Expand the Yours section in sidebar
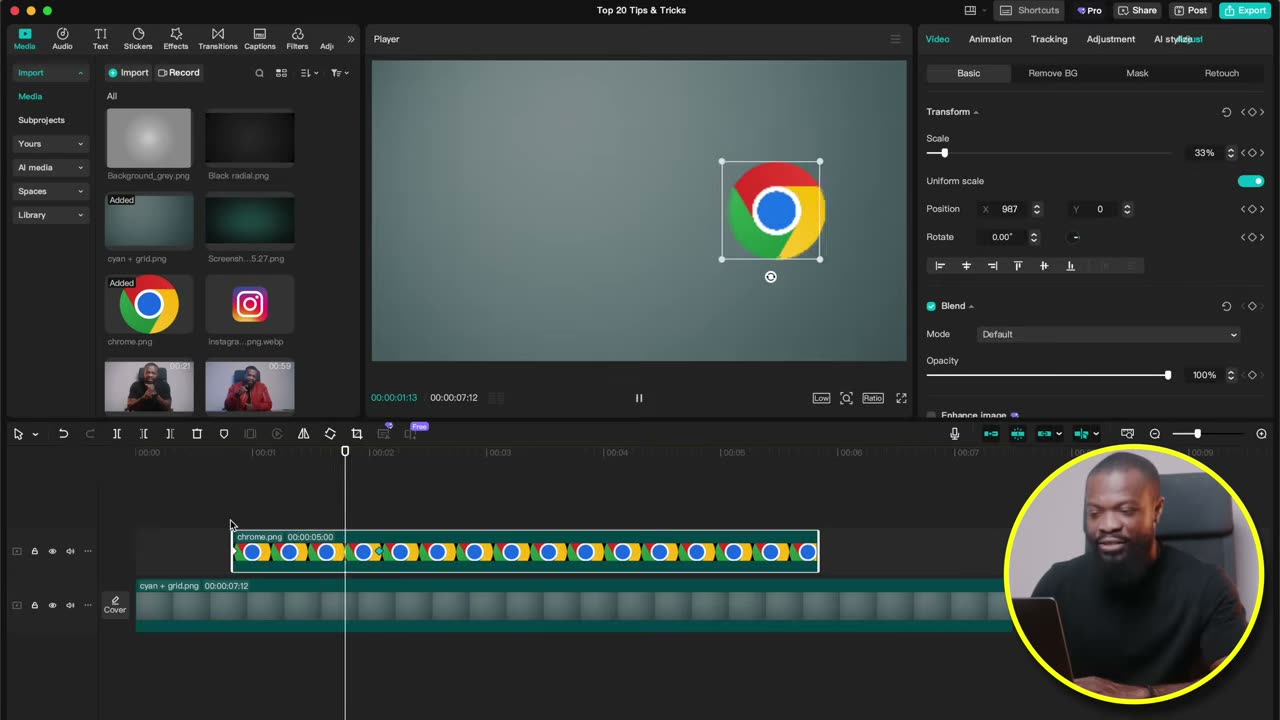 point(51,144)
